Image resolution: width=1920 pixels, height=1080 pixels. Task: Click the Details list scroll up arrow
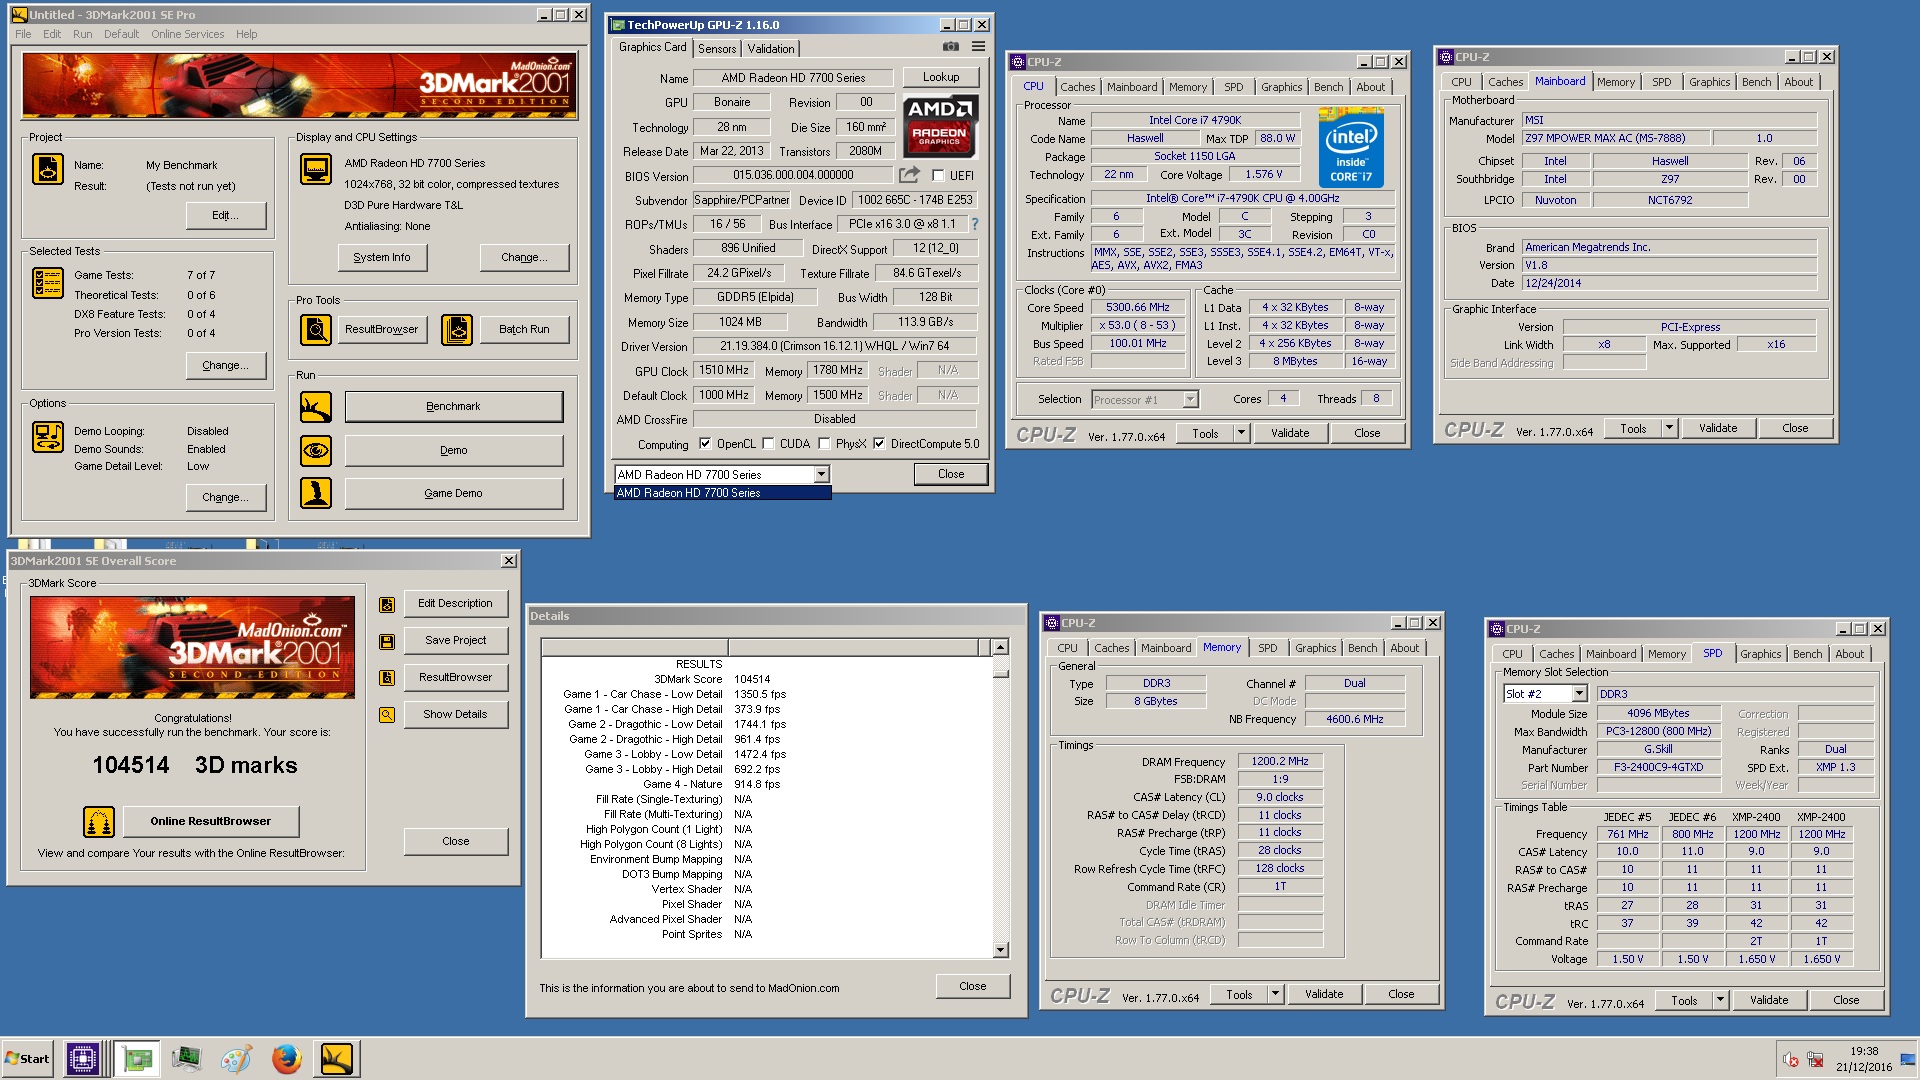click(x=1000, y=648)
